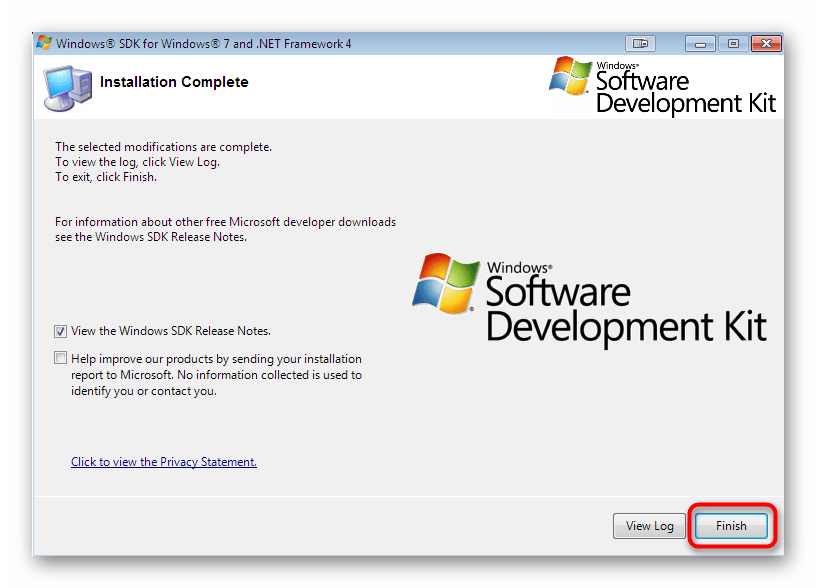Click the Finish button
The image size is (816, 588).
(x=731, y=526)
